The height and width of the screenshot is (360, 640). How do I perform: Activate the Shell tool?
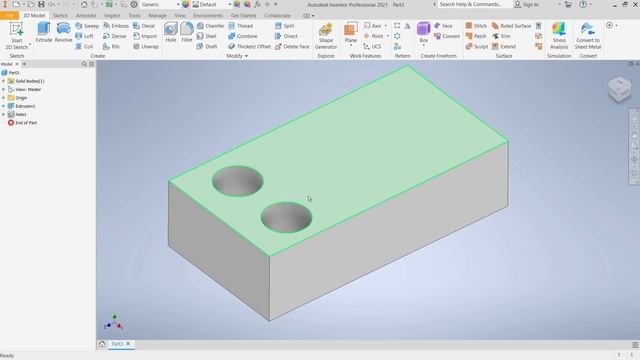click(207, 36)
